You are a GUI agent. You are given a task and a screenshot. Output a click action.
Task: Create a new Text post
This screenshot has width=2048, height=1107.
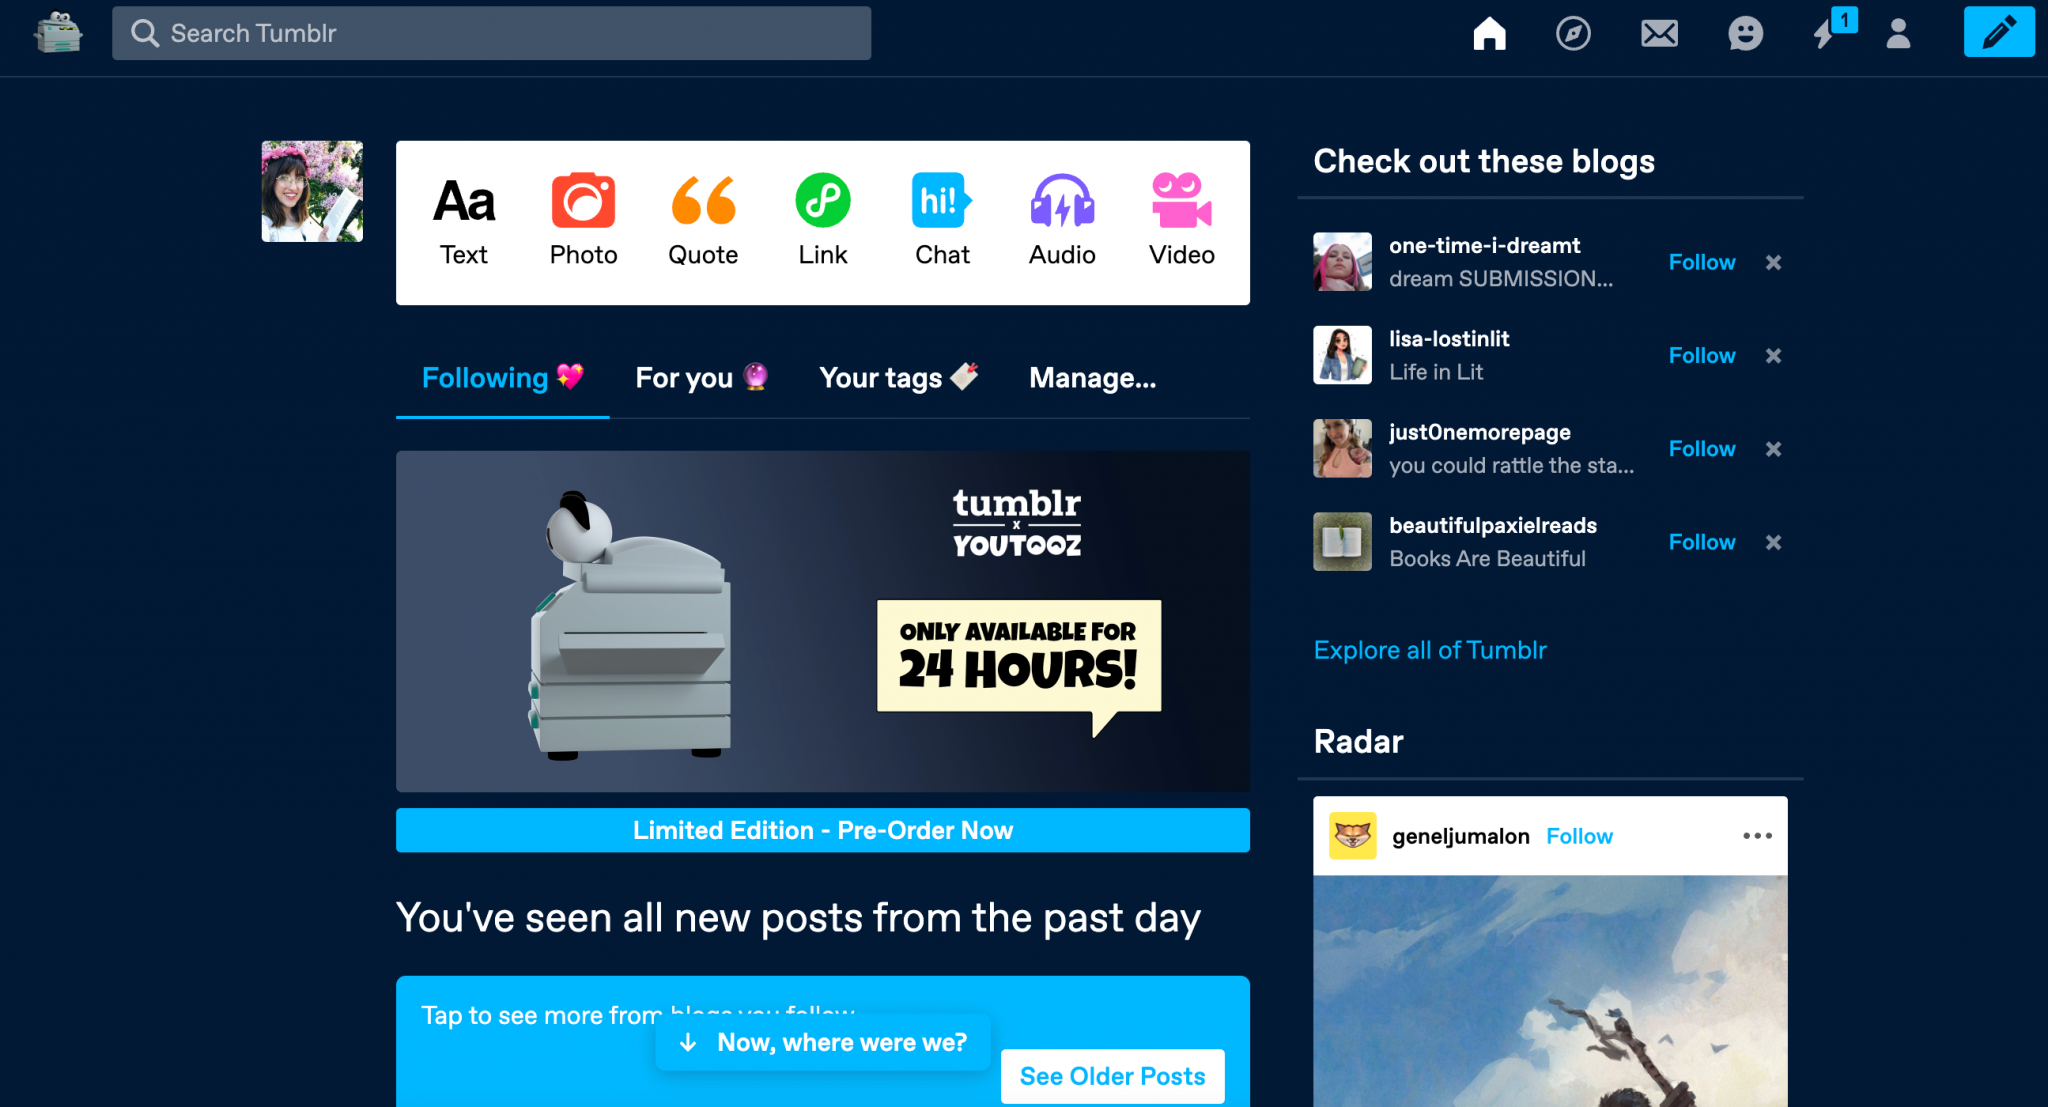tap(463, 218)
